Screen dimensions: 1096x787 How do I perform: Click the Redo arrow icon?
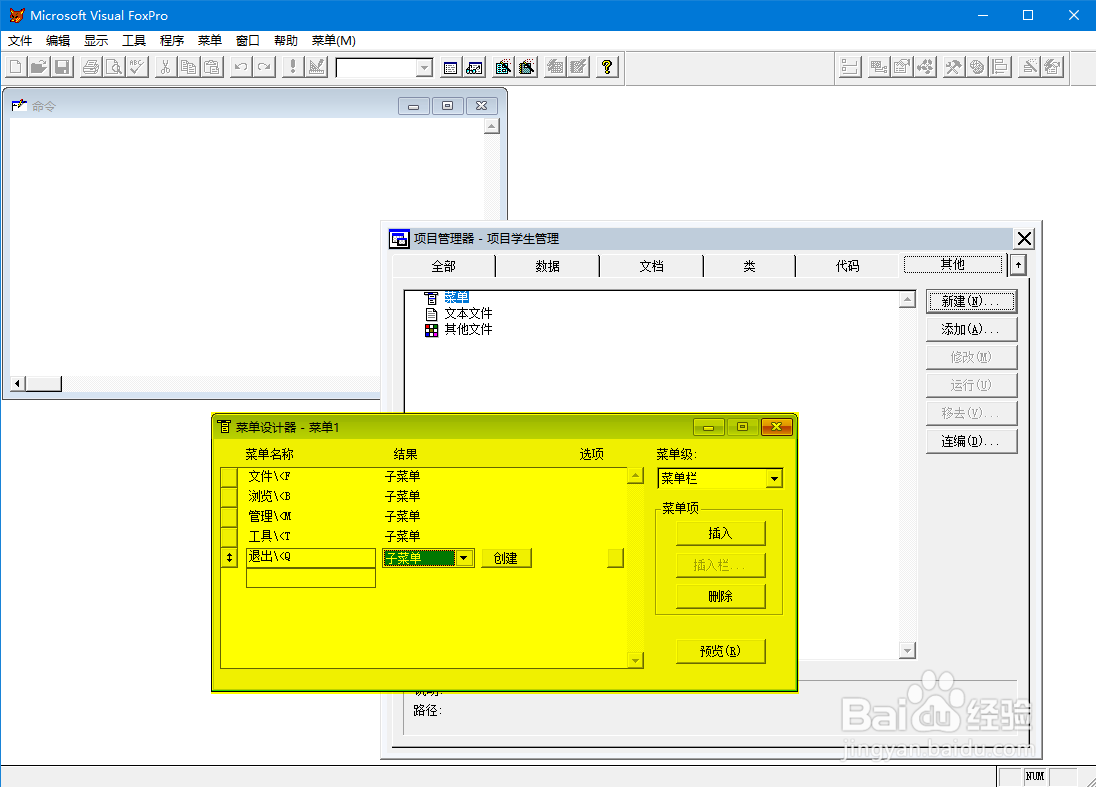point(264,67)
